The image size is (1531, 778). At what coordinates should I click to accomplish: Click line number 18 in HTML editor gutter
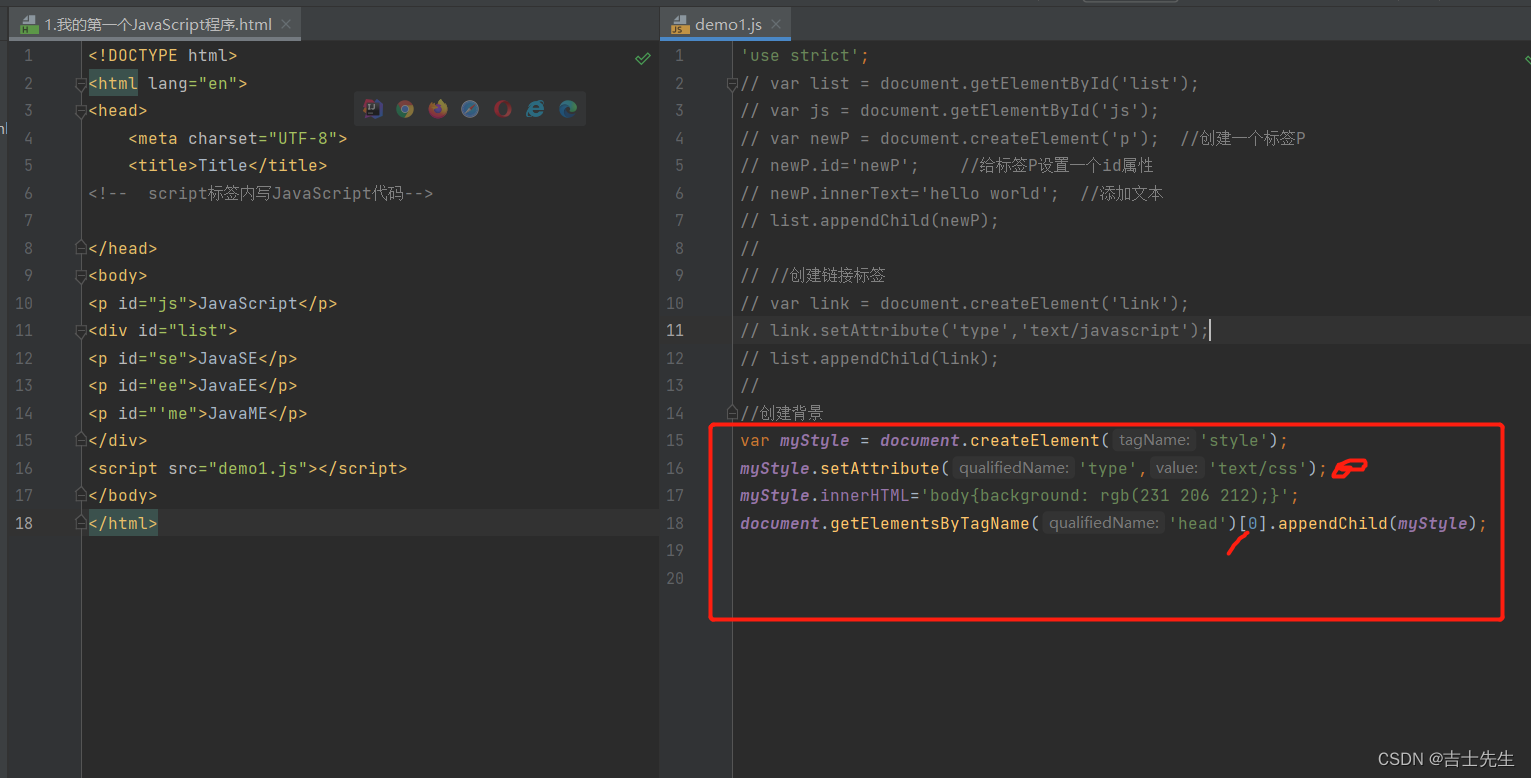coord(23,523)
